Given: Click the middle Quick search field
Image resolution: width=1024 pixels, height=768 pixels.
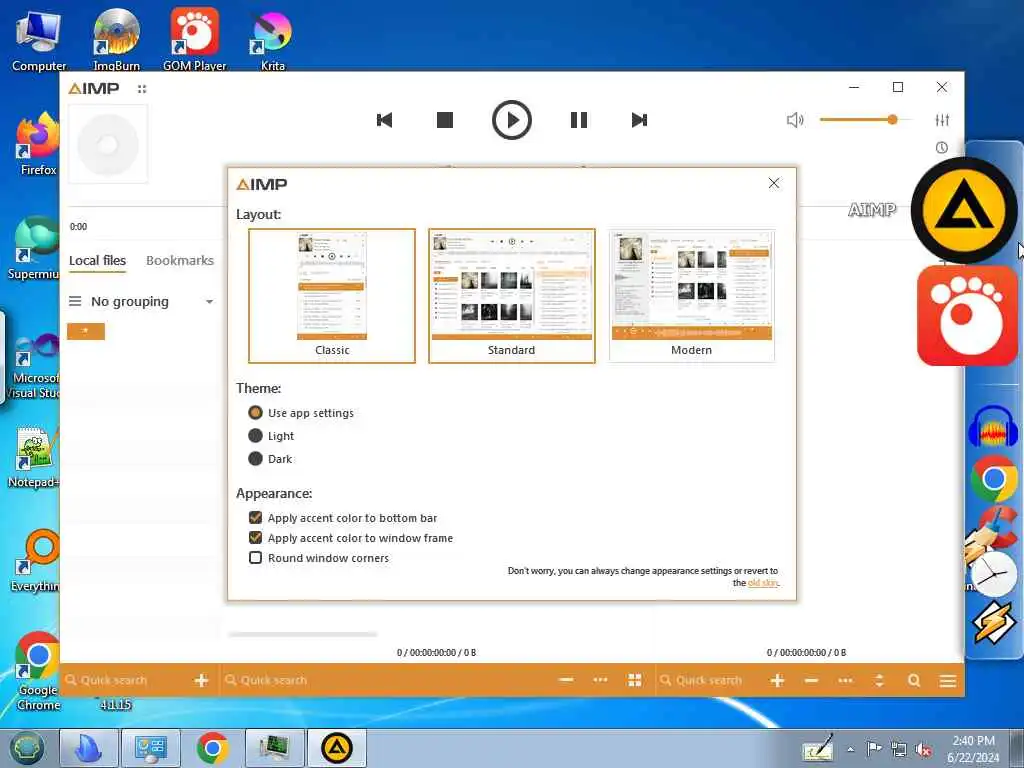Looking at the screenshot, I should point(385,680).
